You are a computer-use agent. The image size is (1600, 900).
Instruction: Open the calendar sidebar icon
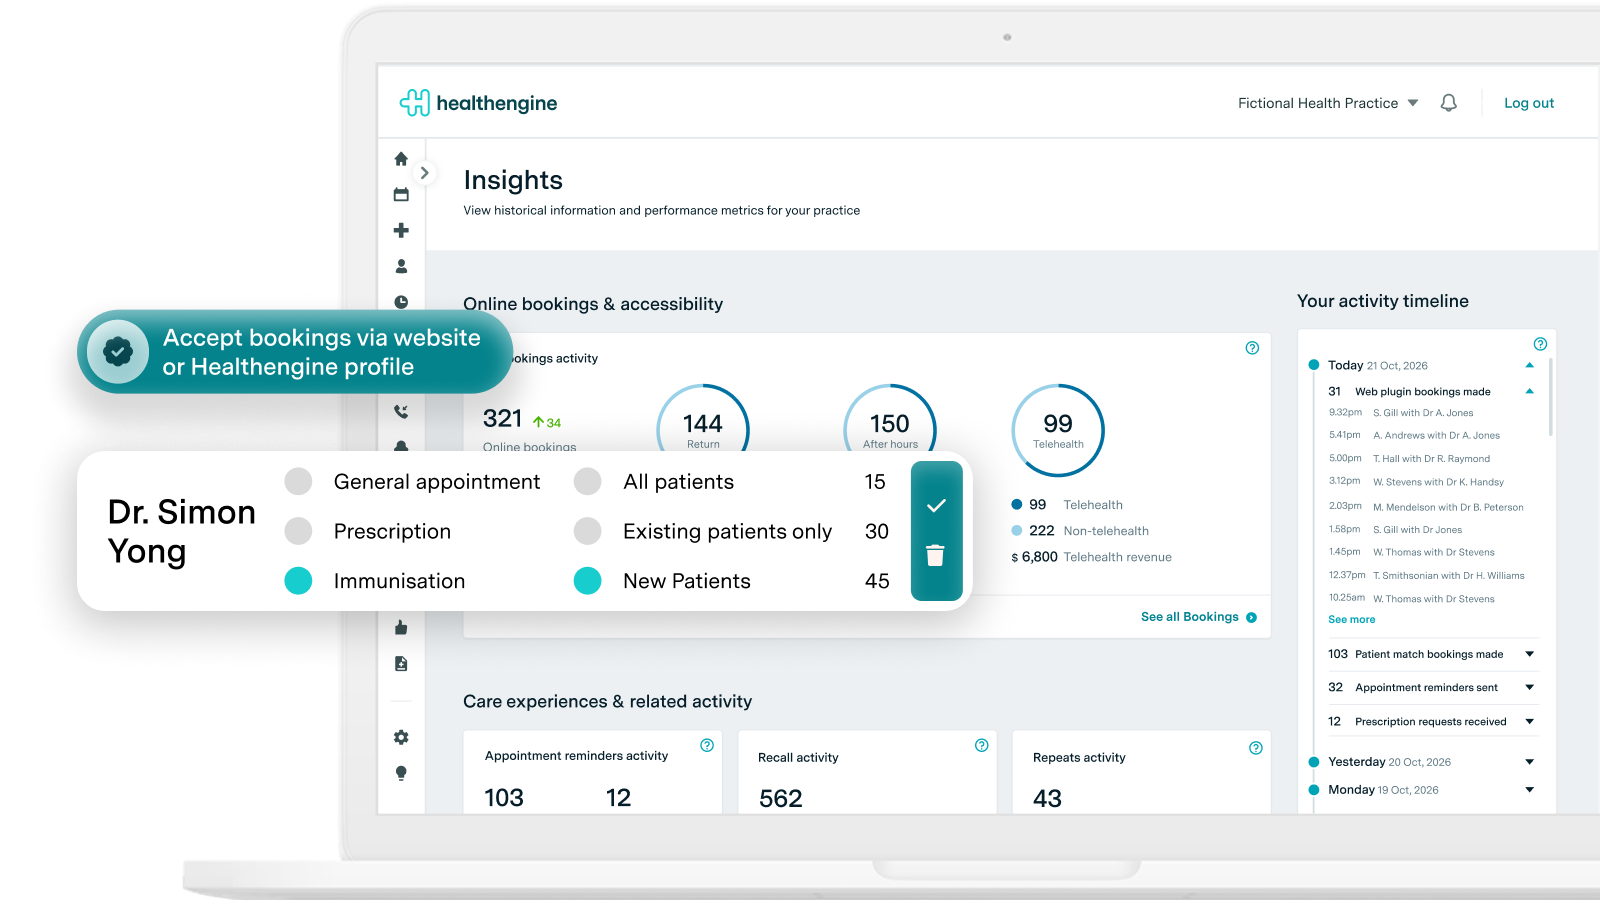coord(401,195)
